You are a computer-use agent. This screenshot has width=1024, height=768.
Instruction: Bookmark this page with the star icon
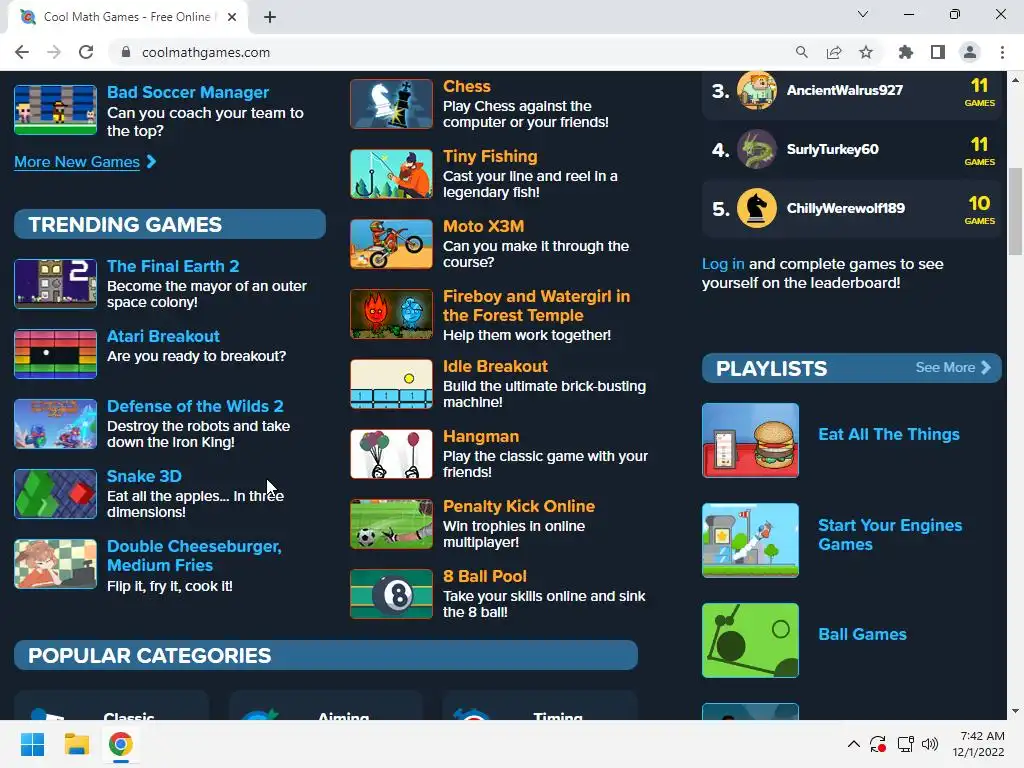point(866,52)
